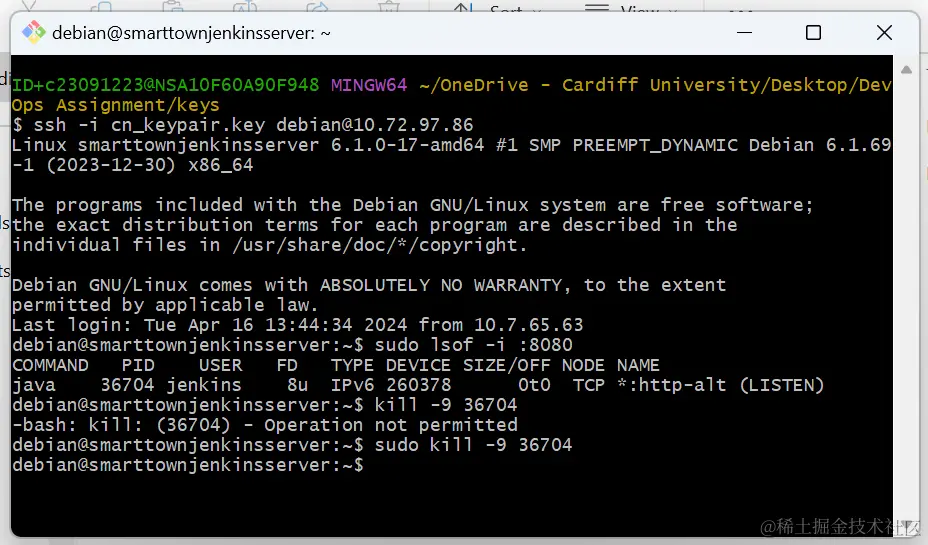Click the "Last login: Tue Apr 16" line

[298, 325]
